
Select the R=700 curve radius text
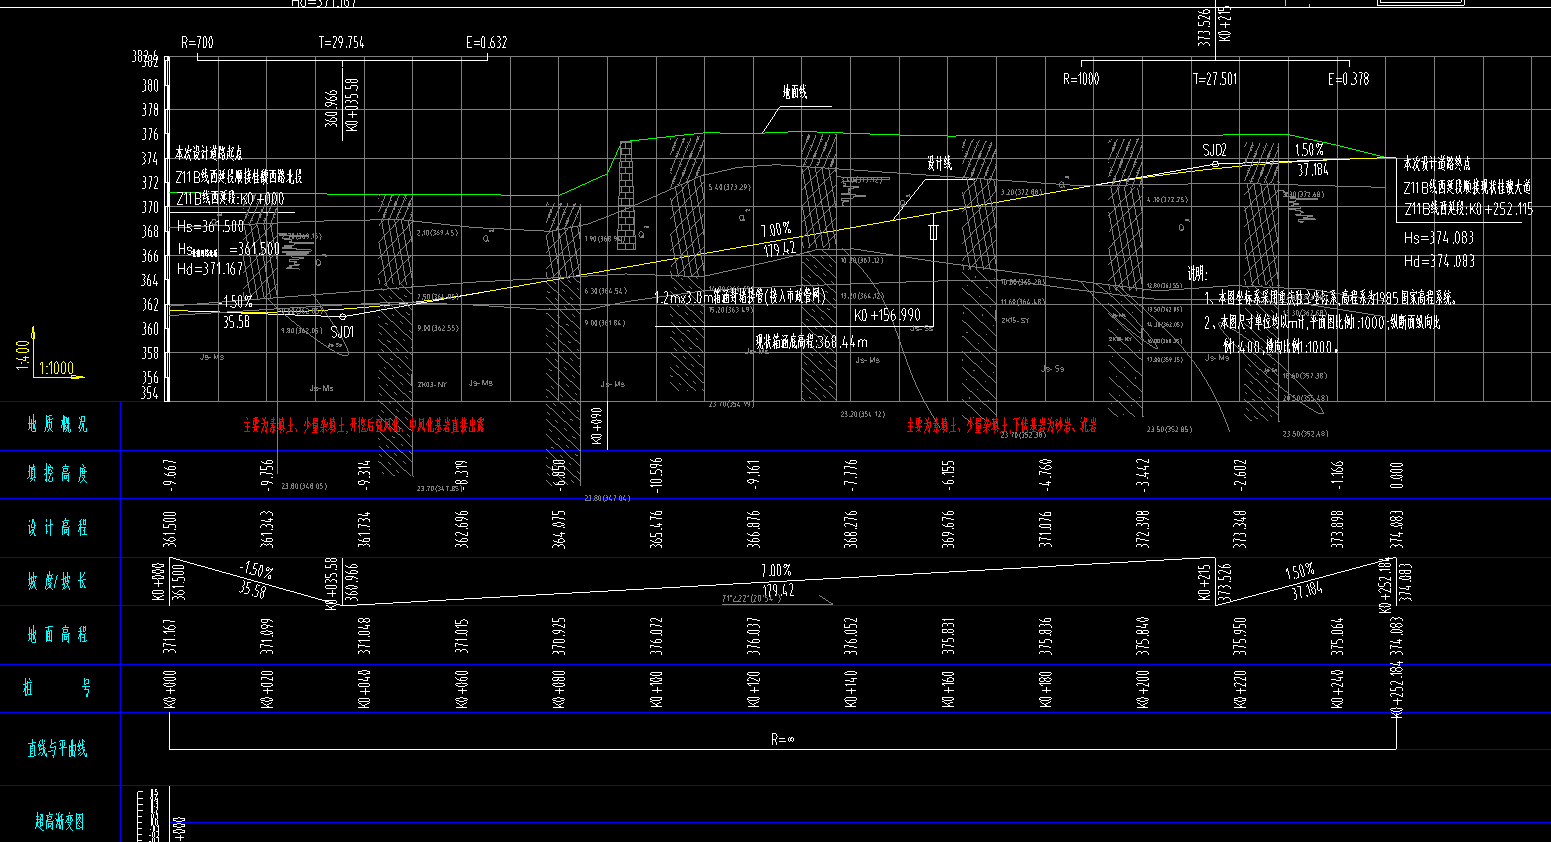197,43
